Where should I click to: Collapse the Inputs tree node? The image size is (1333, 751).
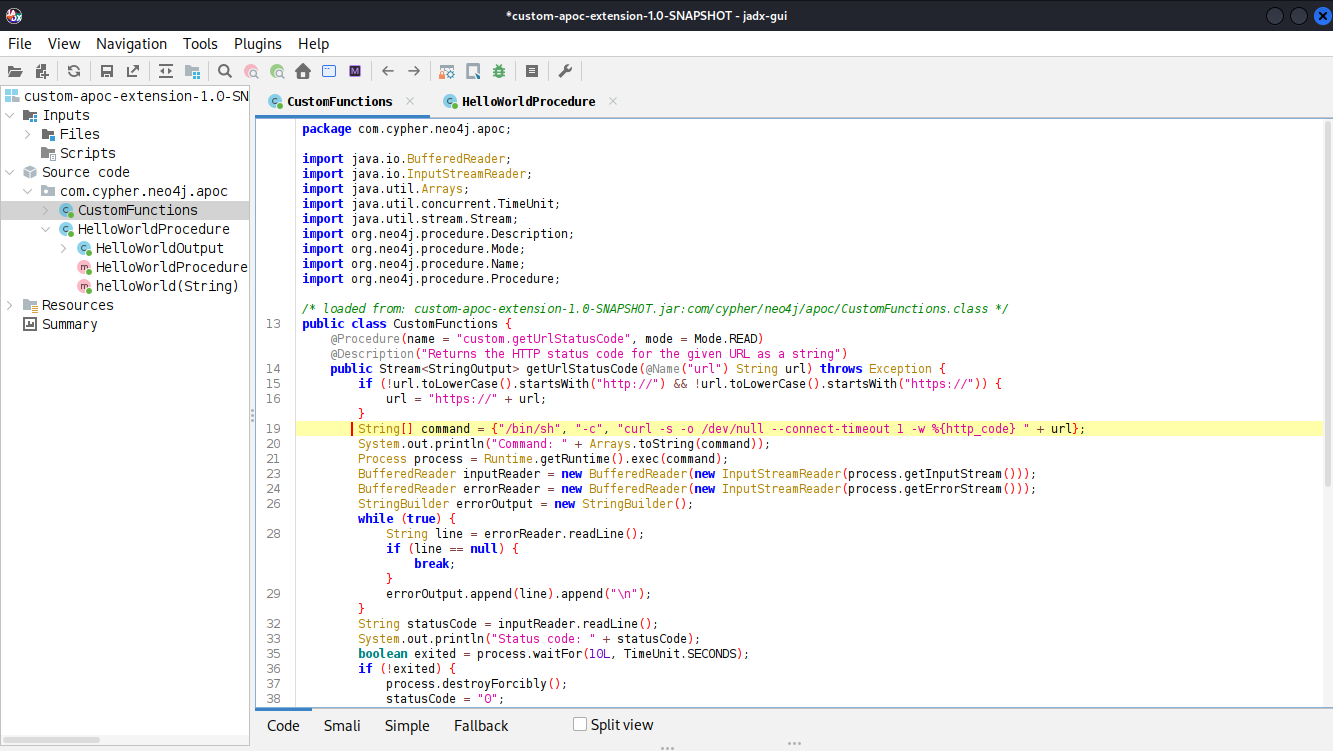(10, 115)
